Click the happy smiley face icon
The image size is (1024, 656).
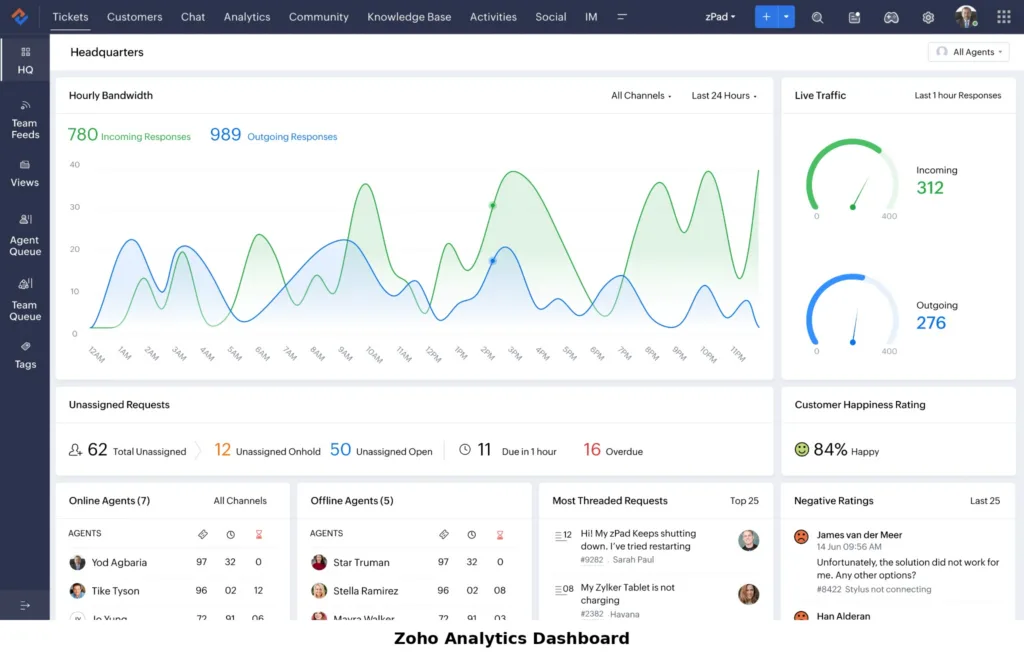(801, 450)
